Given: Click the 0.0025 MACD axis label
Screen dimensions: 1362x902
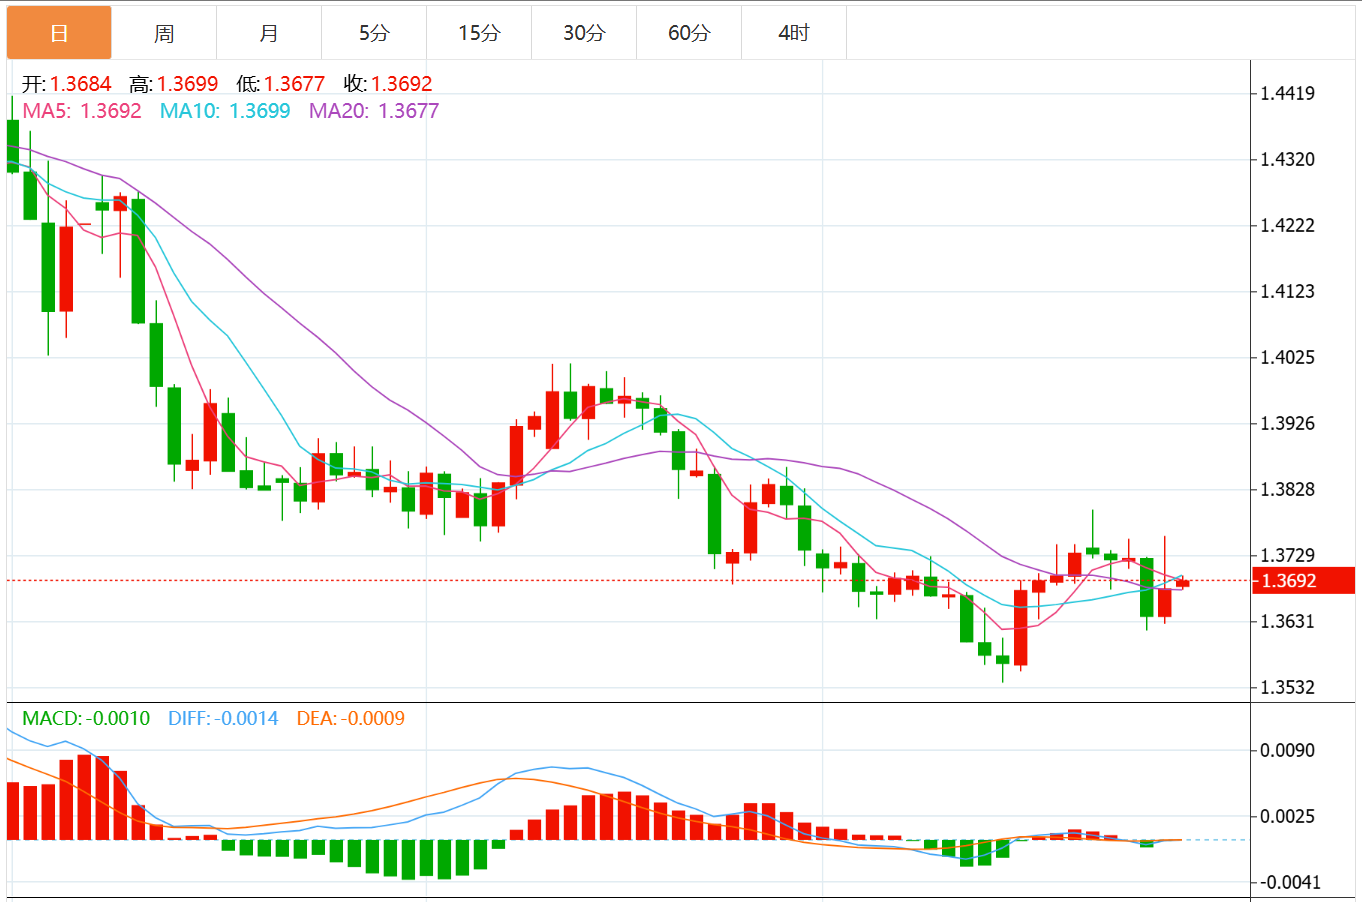Looking at the screenshot, I should (1287, 816).
